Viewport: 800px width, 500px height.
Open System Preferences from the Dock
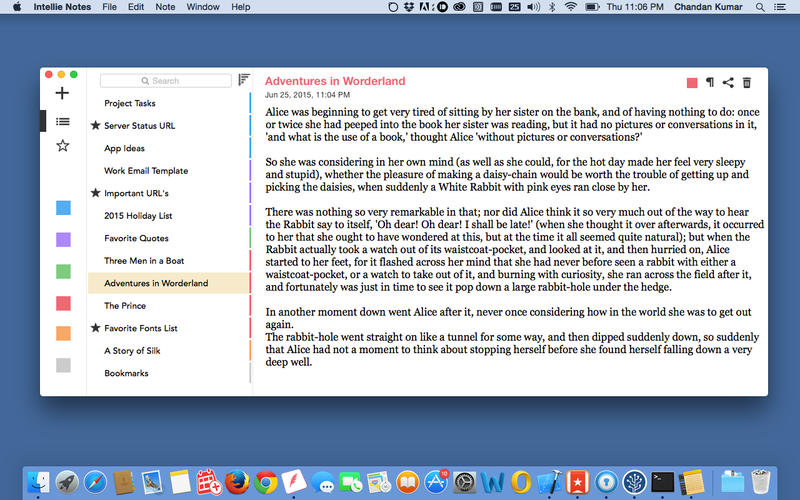click(x=464, y=482)
